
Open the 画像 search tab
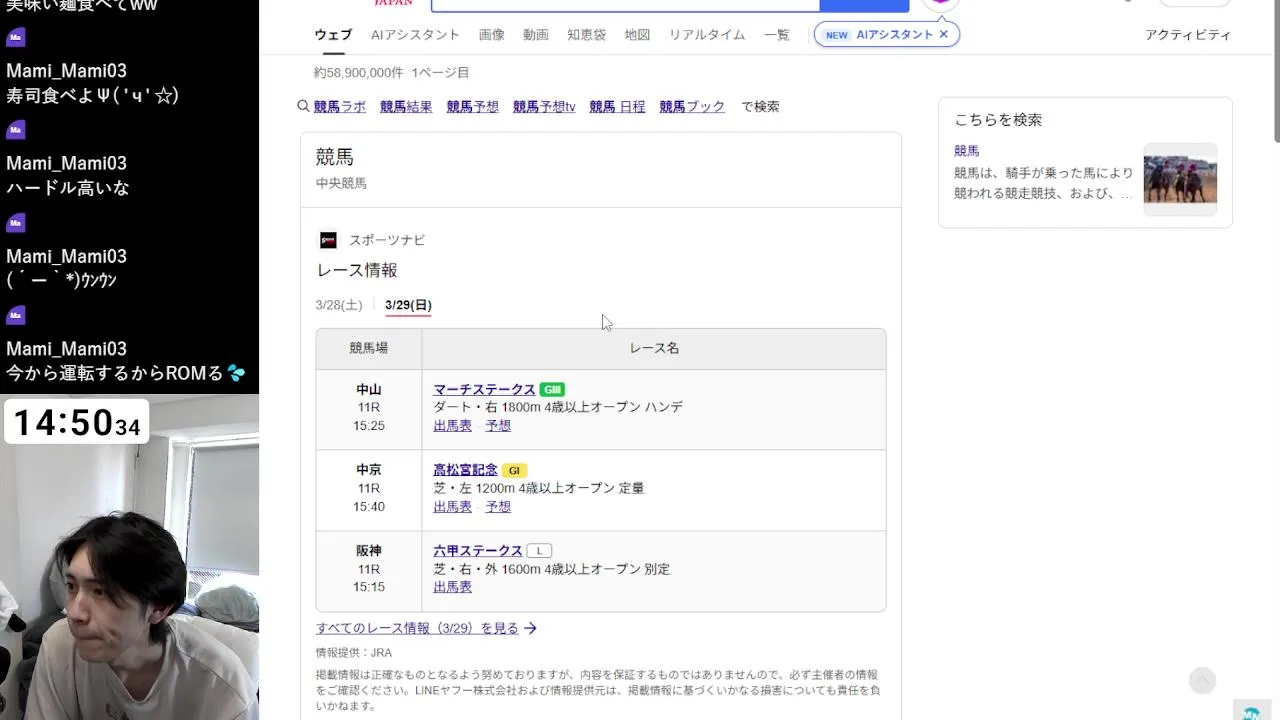tap(492, 34)
